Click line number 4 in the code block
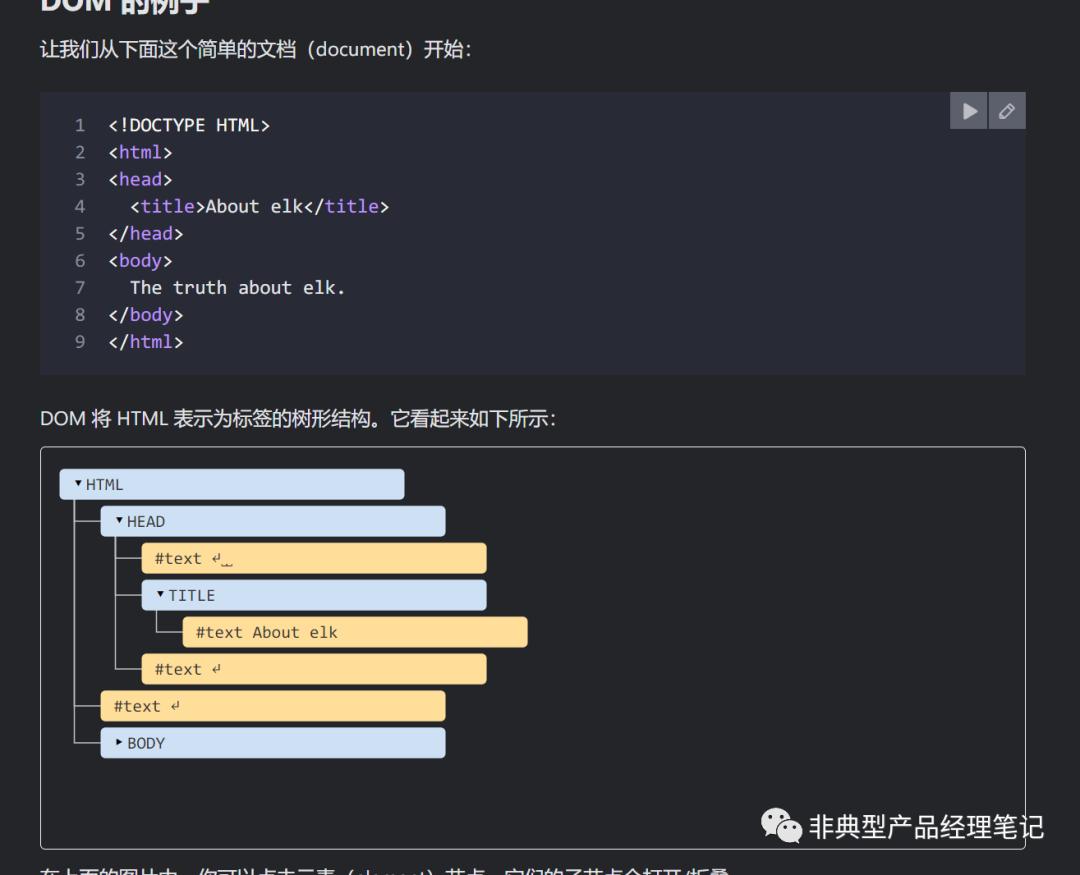Screen dimensions: 1080x875 pos(80,206)
